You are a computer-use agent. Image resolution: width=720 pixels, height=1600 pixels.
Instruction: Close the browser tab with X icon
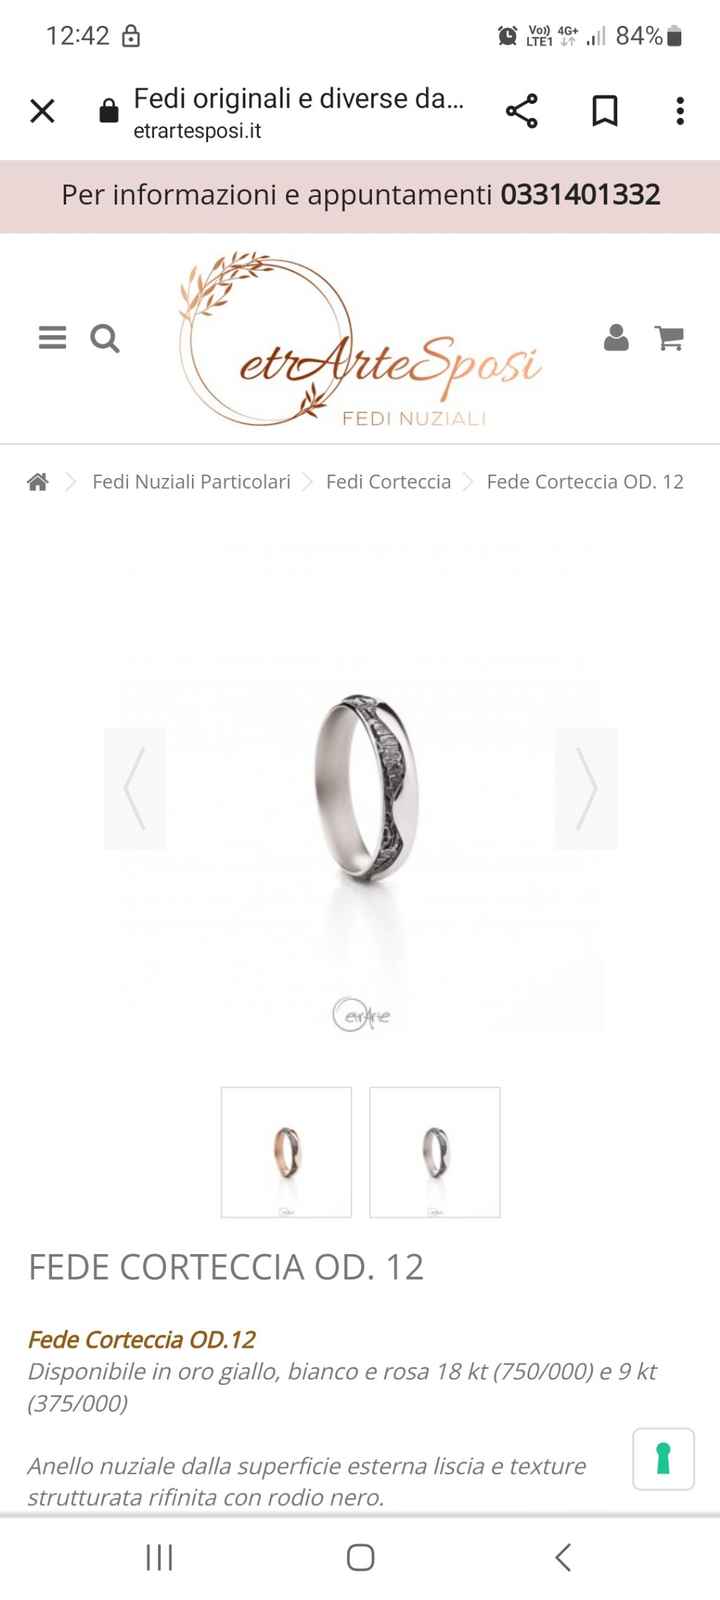(42, 110)
